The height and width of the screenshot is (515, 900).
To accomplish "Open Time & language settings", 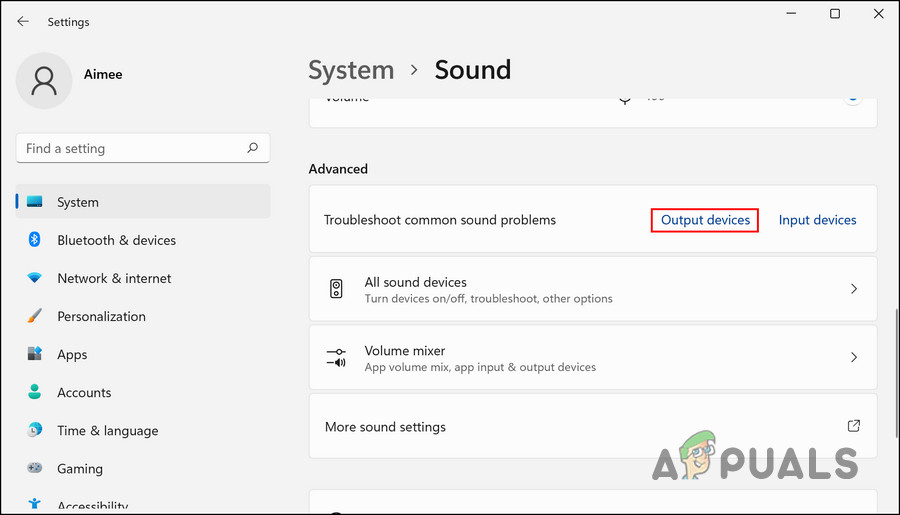I will click(107, 430).
